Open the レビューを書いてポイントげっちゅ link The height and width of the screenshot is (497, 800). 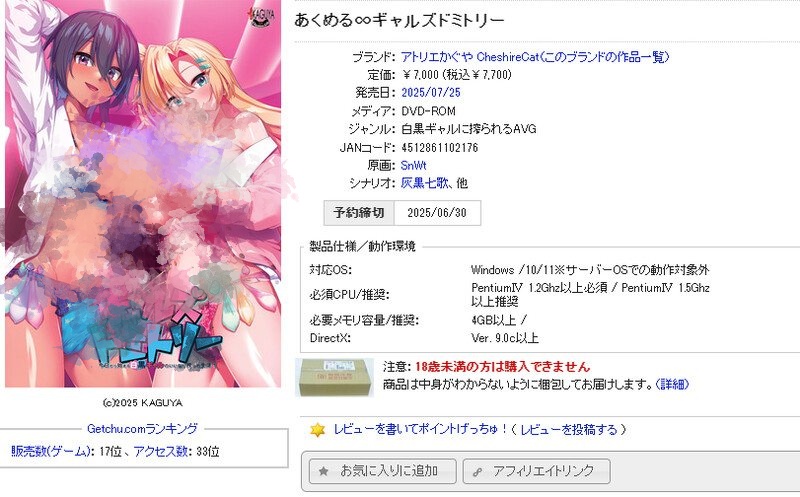(421, 430)
